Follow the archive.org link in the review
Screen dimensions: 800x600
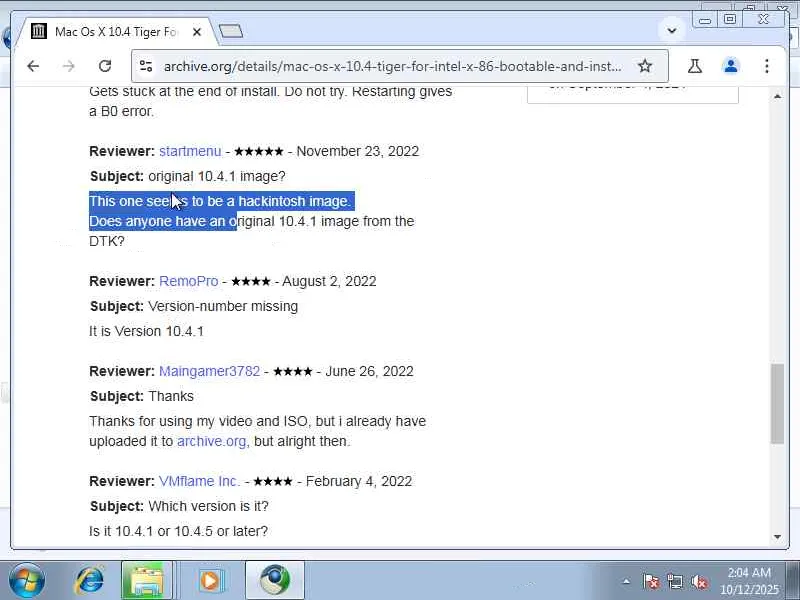pyautogui.click(x=212, y=441)
